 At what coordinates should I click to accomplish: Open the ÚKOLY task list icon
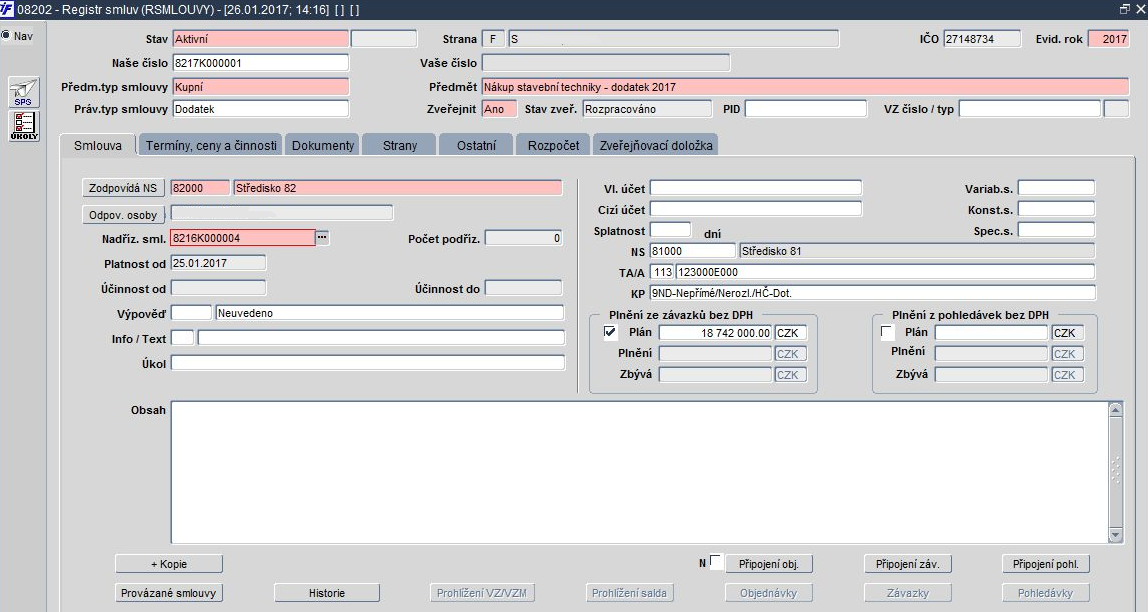tap(23, 126)
